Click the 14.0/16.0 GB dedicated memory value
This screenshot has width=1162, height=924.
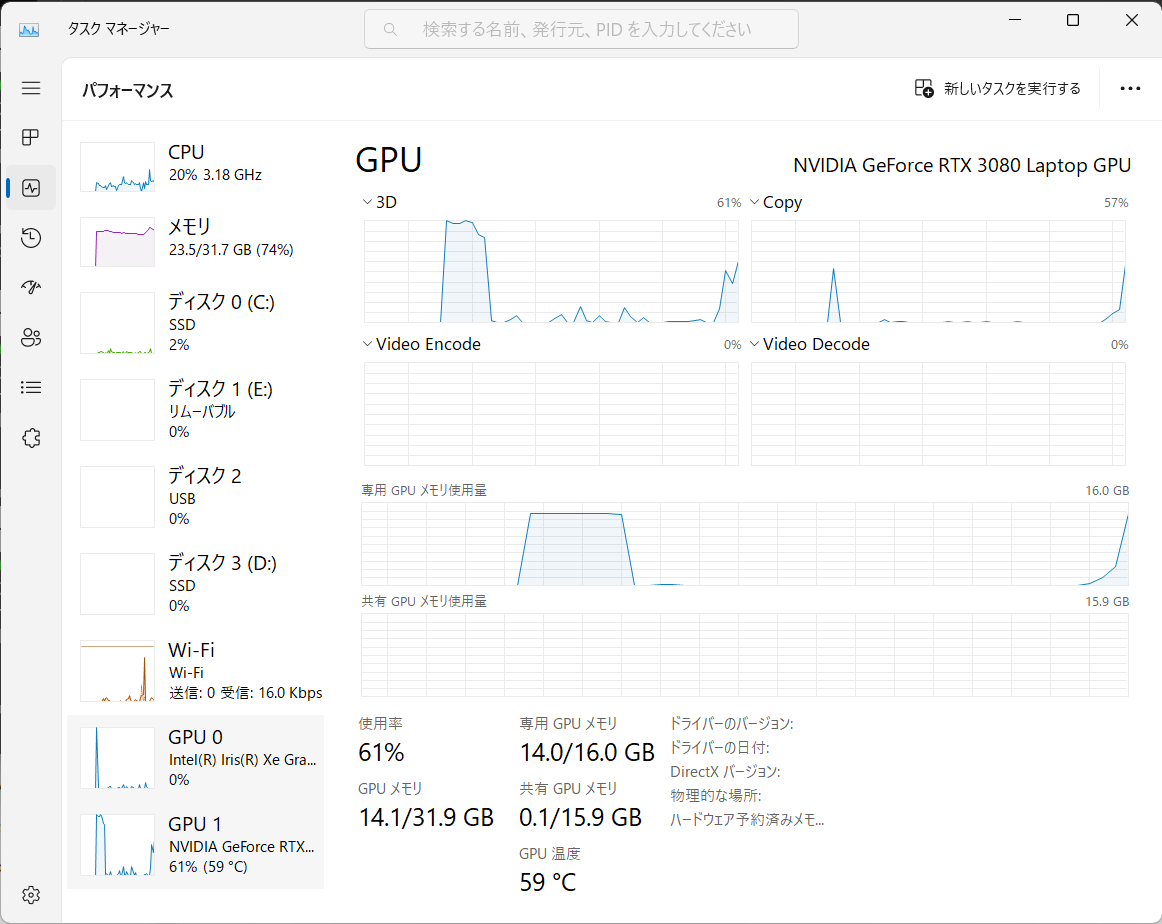[x=587, y=753]
